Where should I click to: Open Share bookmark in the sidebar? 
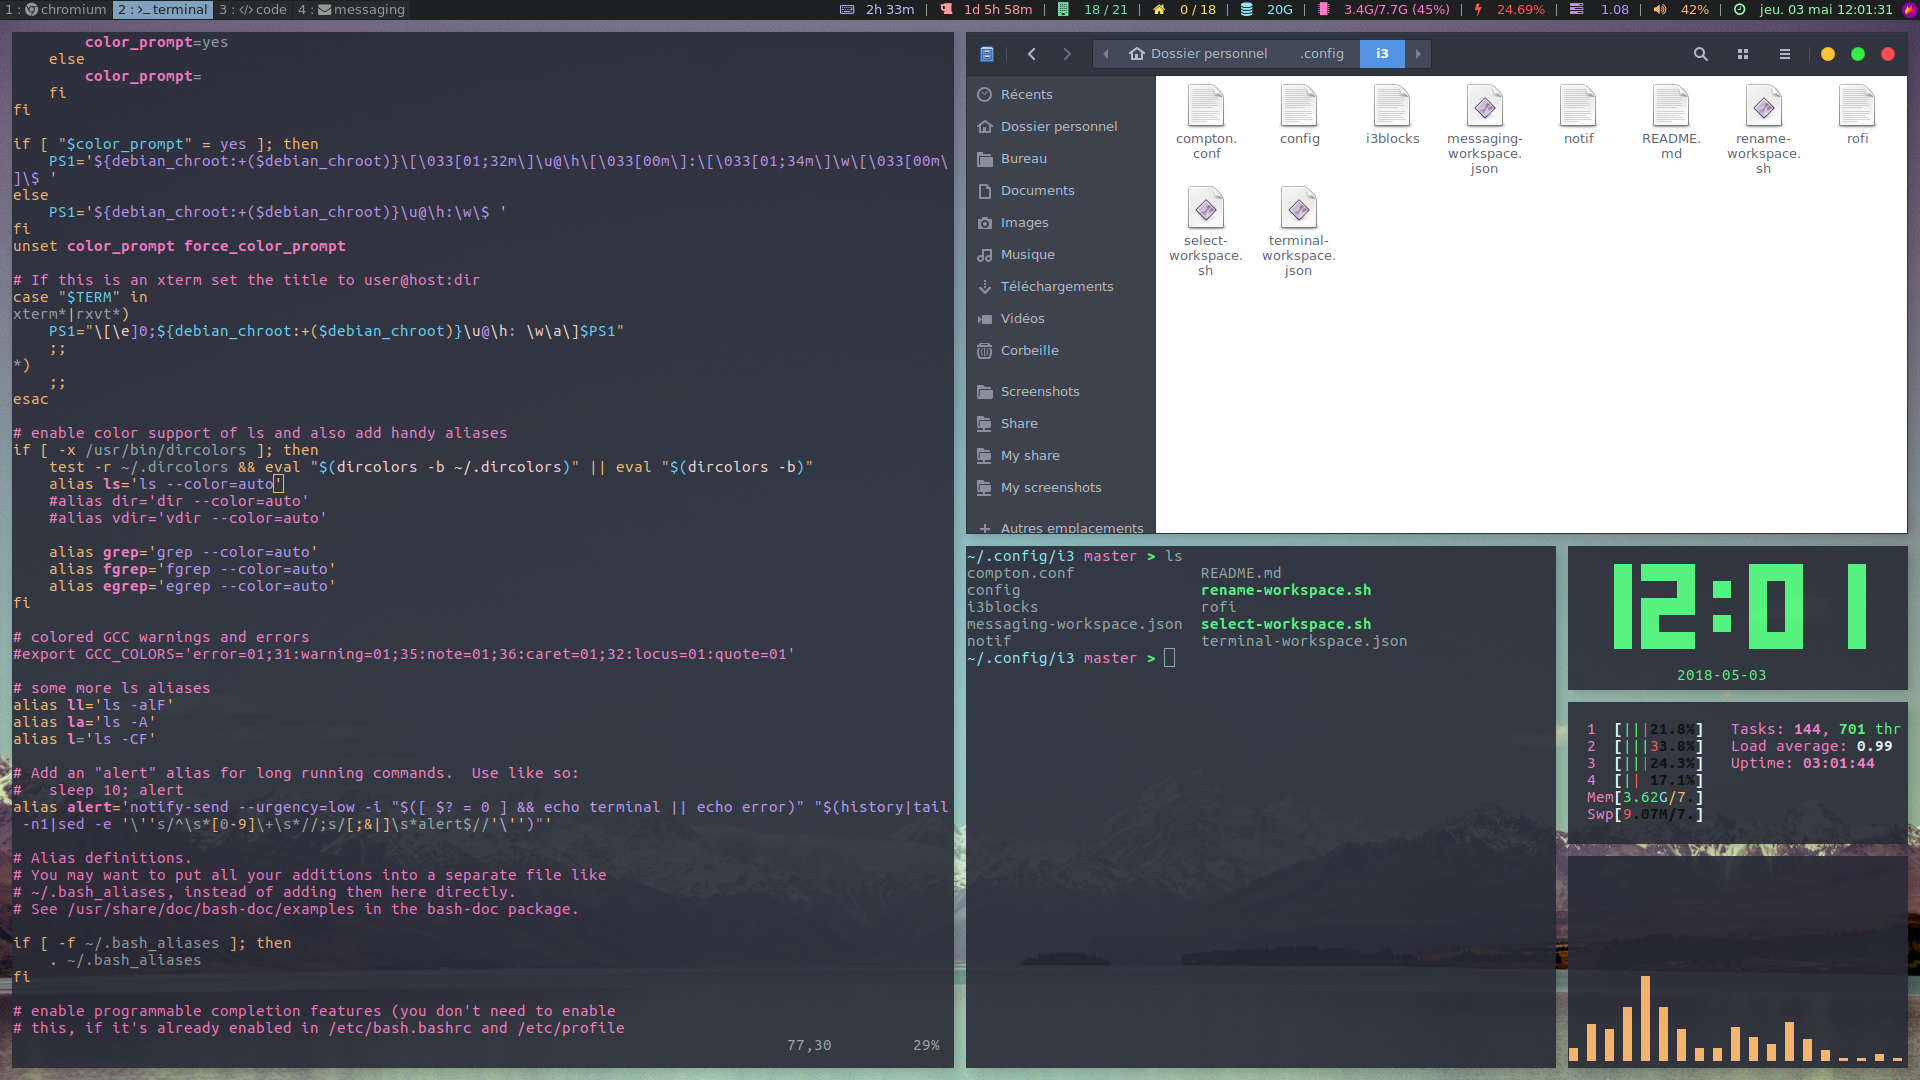1061,423
